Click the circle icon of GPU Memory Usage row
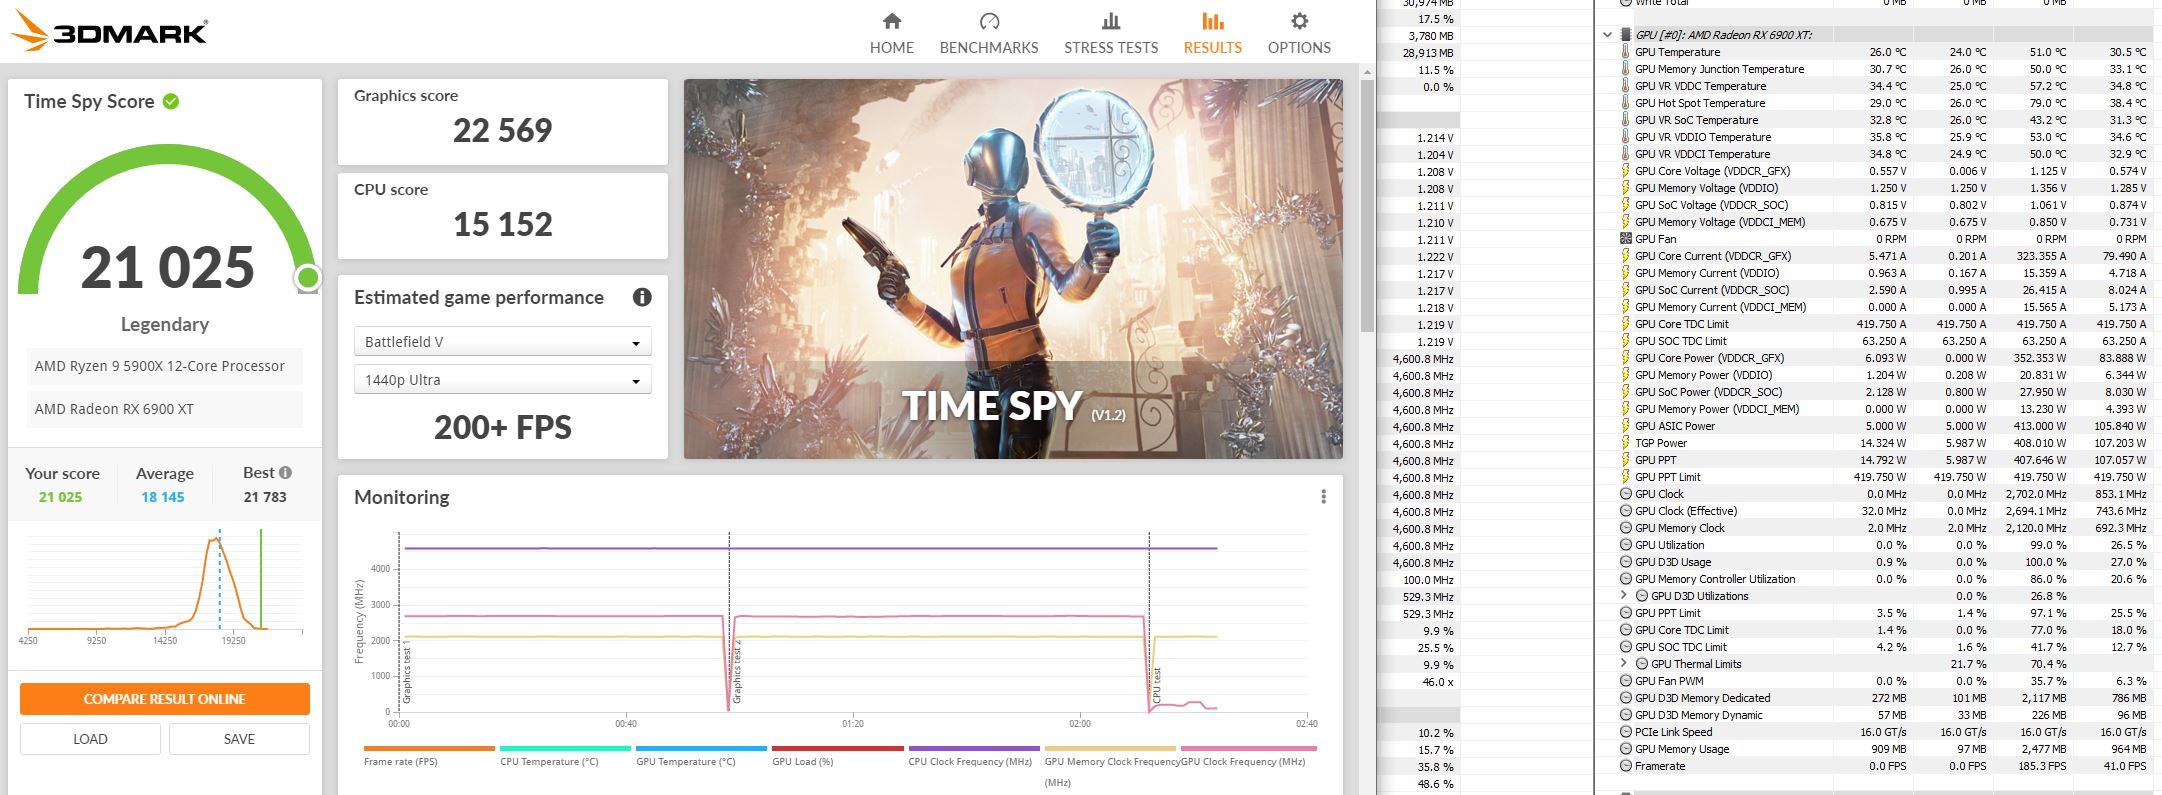This screenshot has height=795, width=2162. click(1625, 749)
